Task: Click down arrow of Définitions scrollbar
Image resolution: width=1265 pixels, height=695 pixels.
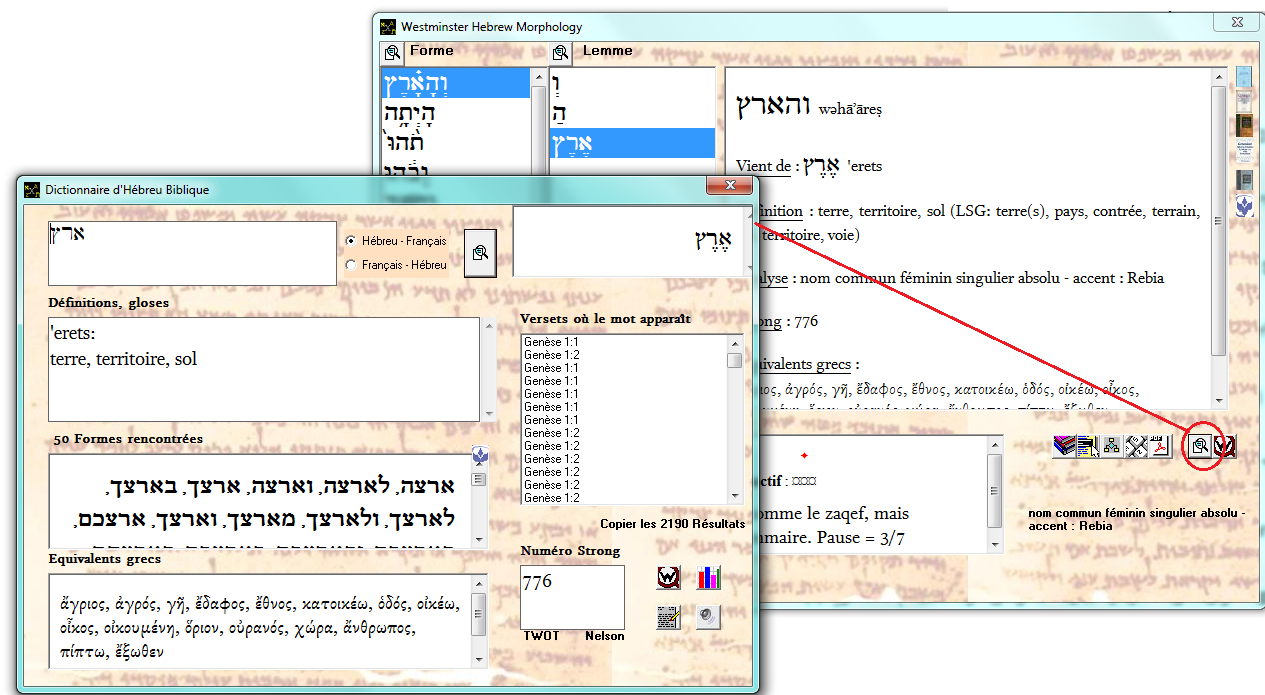Action: (489, 413)
